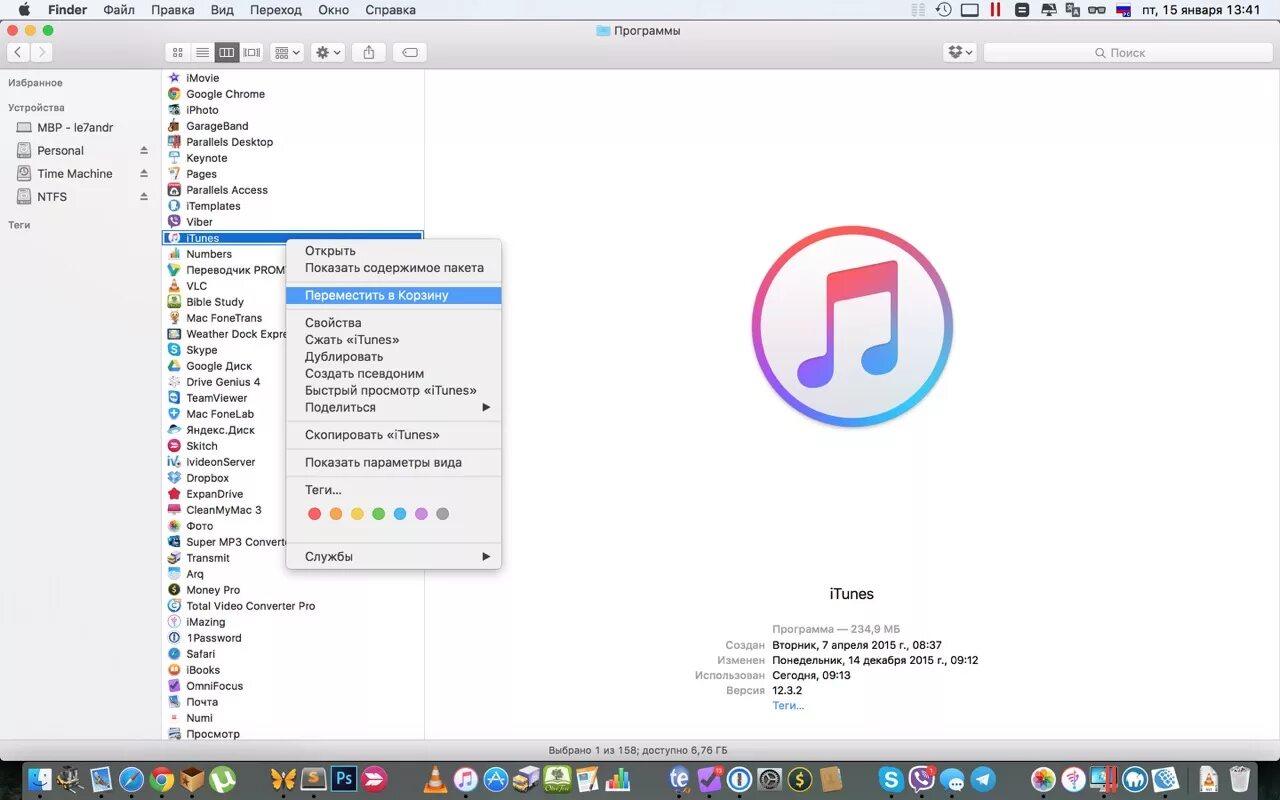Apply the red tag color

[314, 514]
